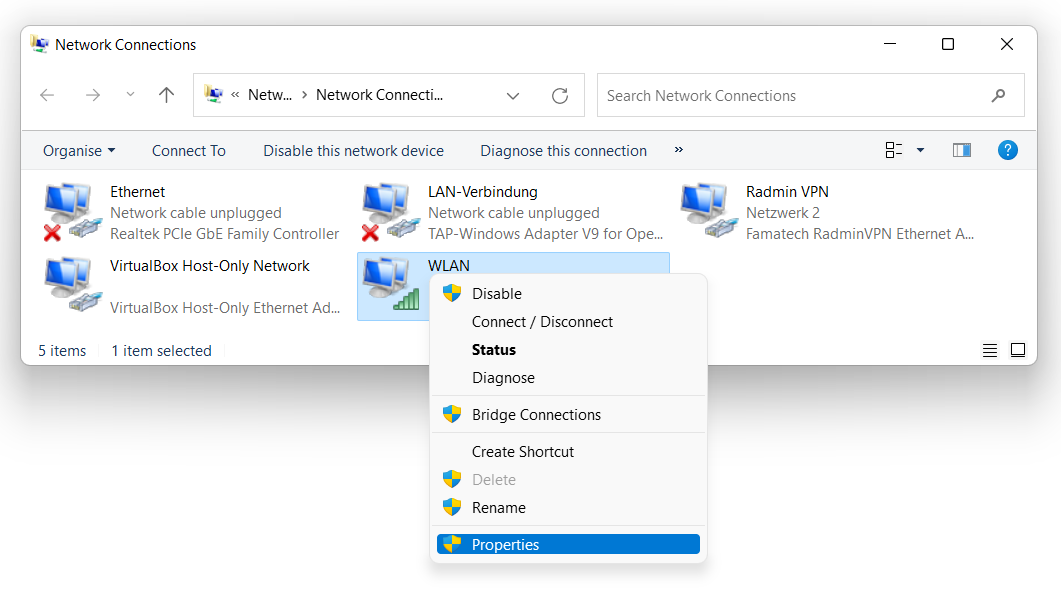Select the LAN-Verbindung adapter icon
Image resolution: width=1061 pixels, height=608 pixels.
(x=390, y=212)
